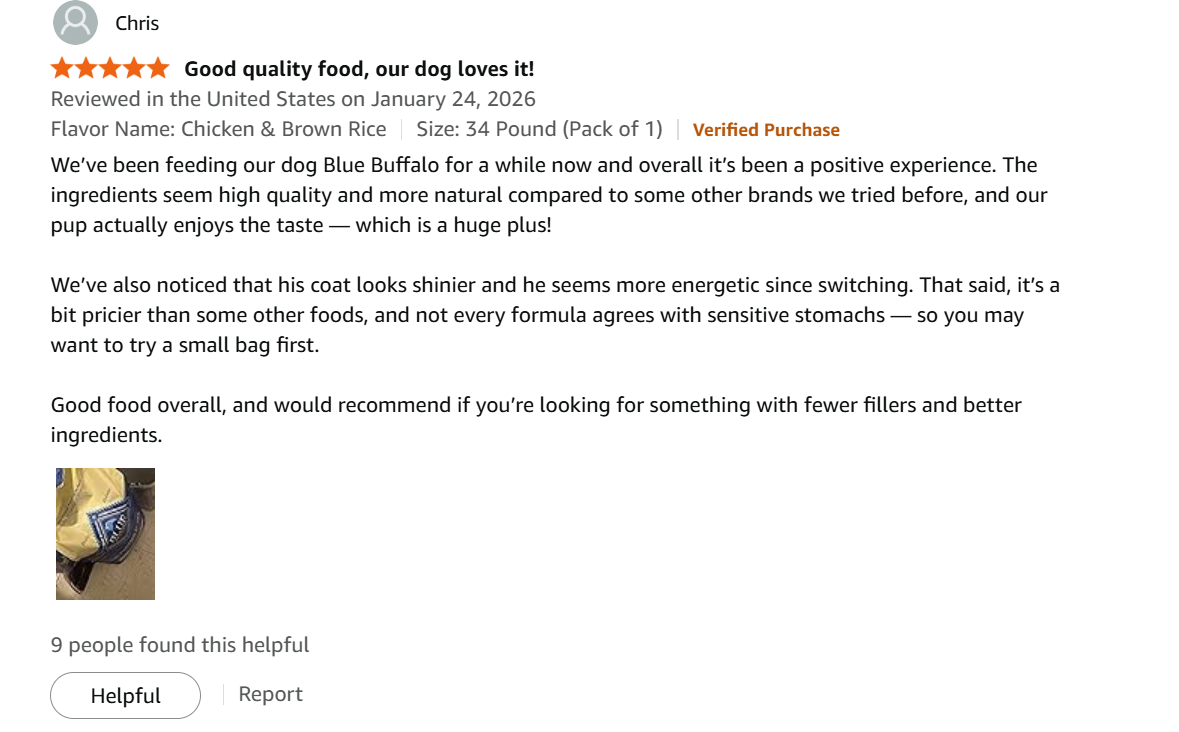Screen dimensions: 1179x732
Task: Click the Verified Purchase badge
Action: coord(766,129)
